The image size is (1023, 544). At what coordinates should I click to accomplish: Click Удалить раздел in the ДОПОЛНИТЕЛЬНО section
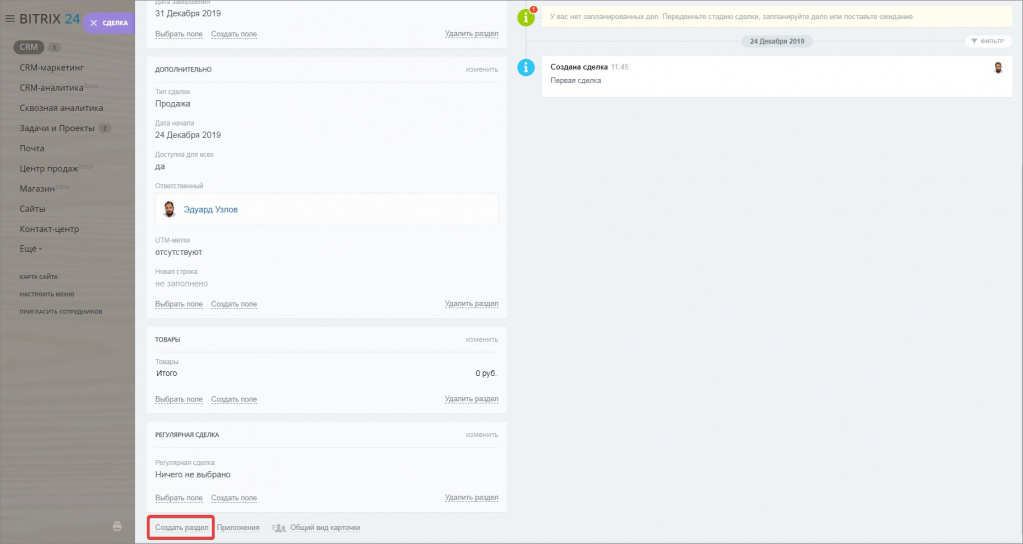coord(471,303)
